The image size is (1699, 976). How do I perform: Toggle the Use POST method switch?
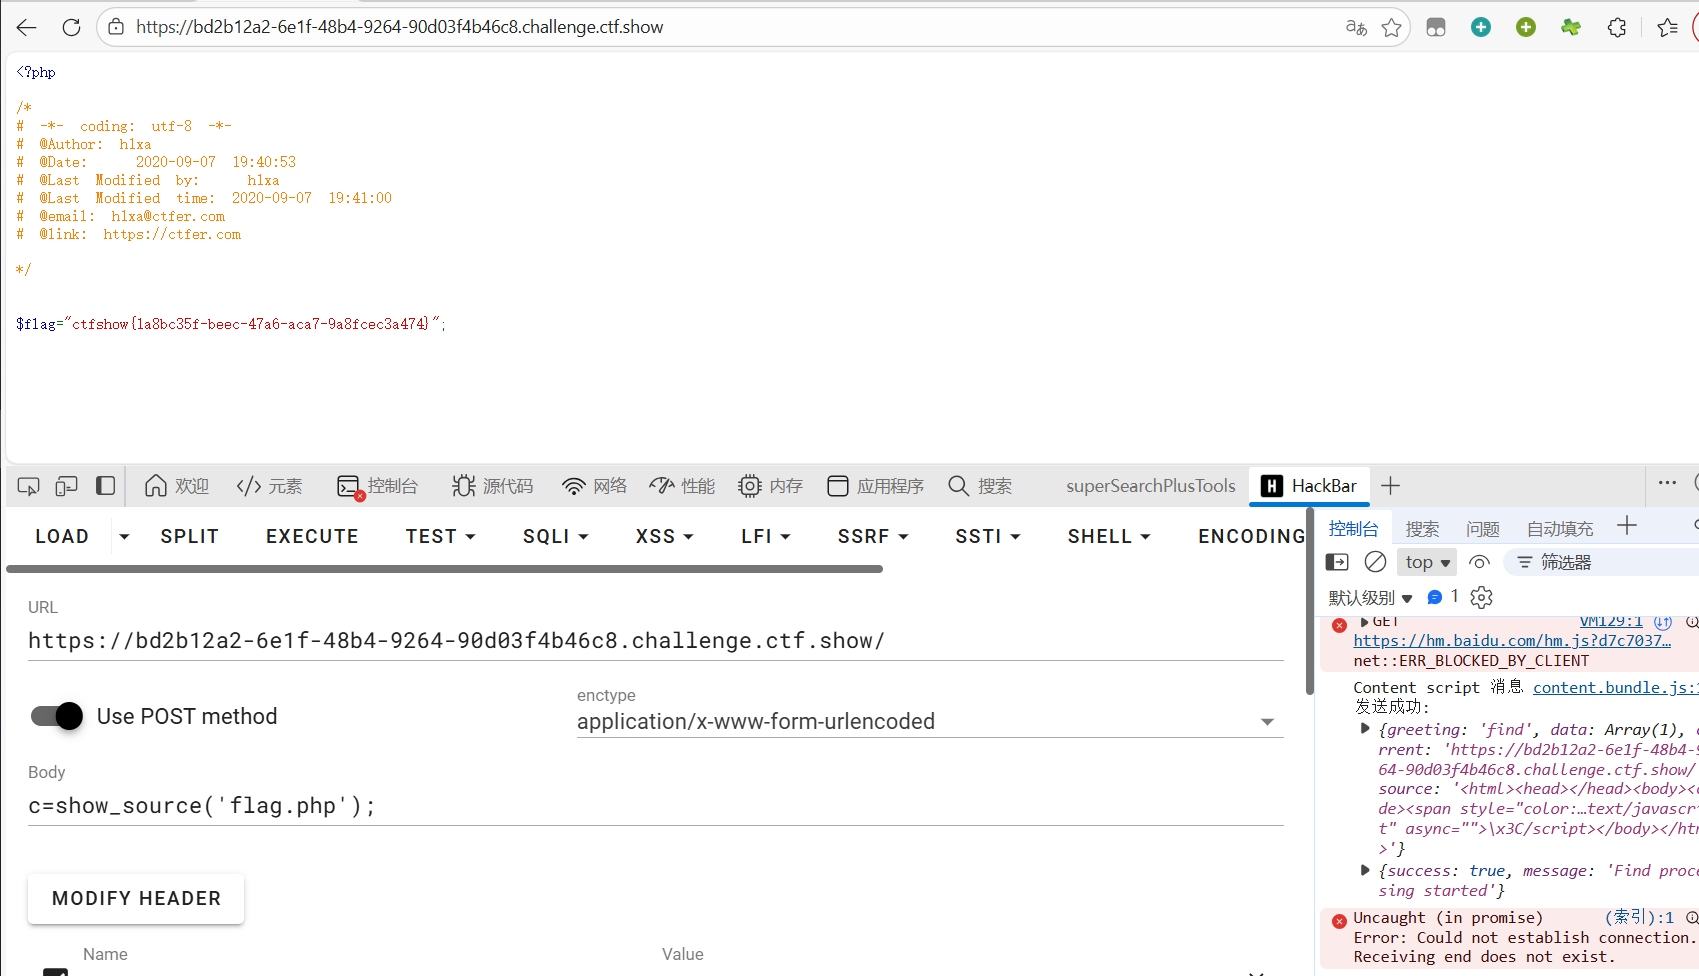coord(57,716)
